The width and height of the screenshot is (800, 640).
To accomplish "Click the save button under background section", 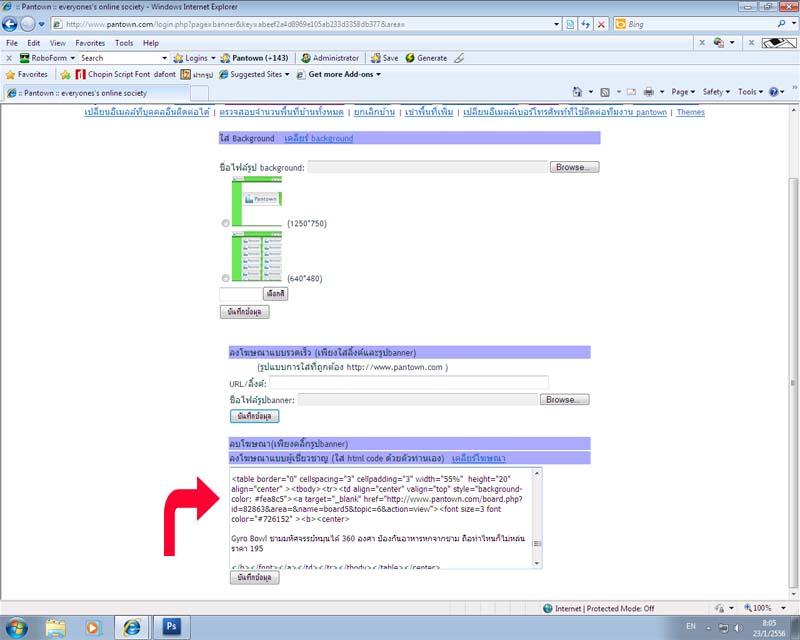I will pos(245,312).
